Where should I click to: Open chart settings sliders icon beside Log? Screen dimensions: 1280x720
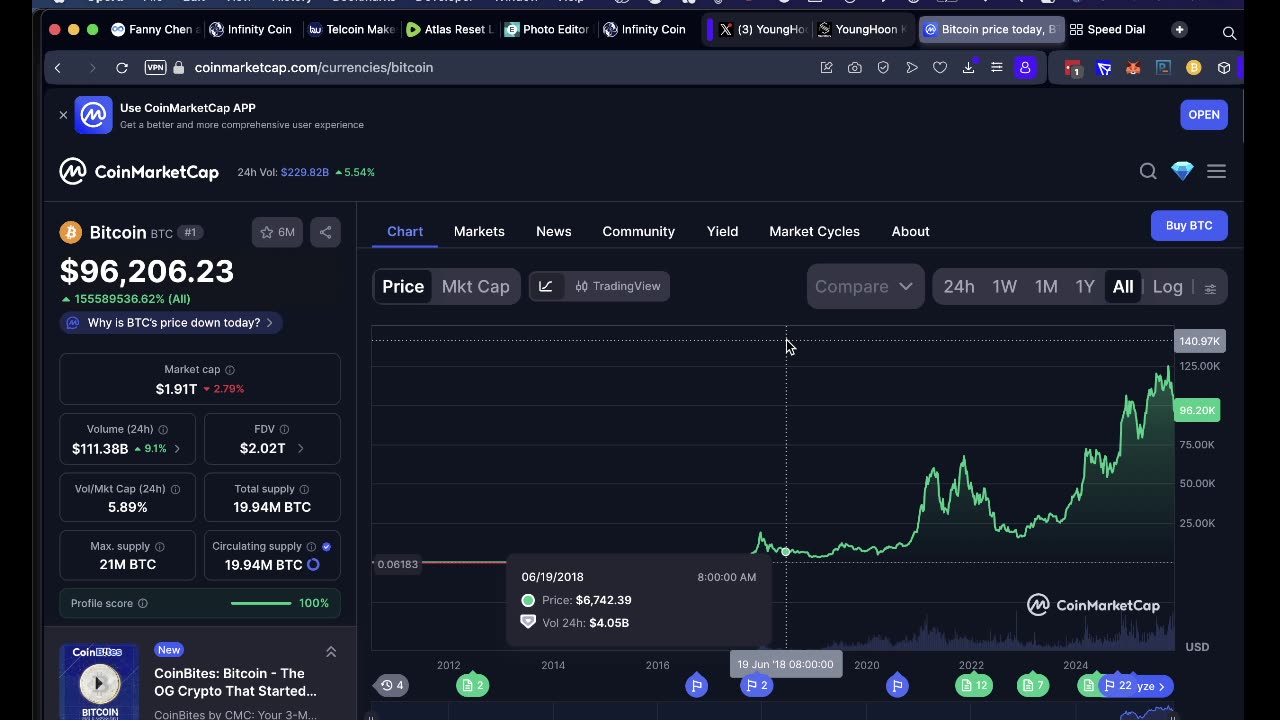coord(1210,288)
